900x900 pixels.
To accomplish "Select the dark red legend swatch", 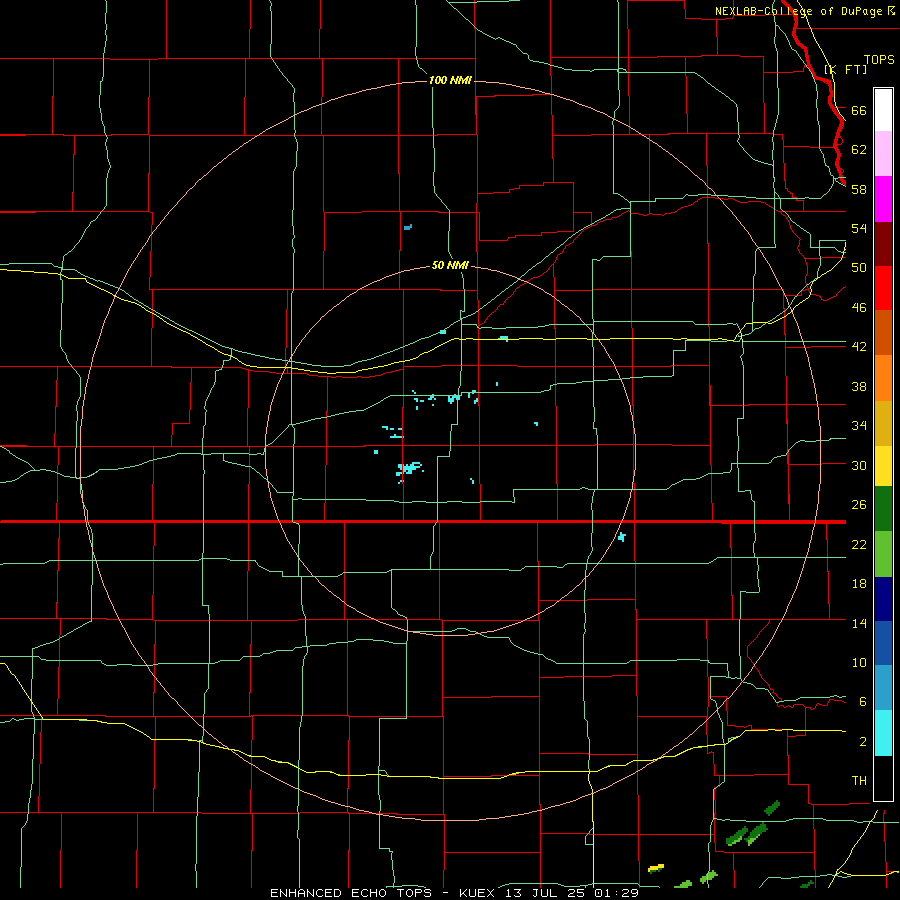I will (883, 243).
